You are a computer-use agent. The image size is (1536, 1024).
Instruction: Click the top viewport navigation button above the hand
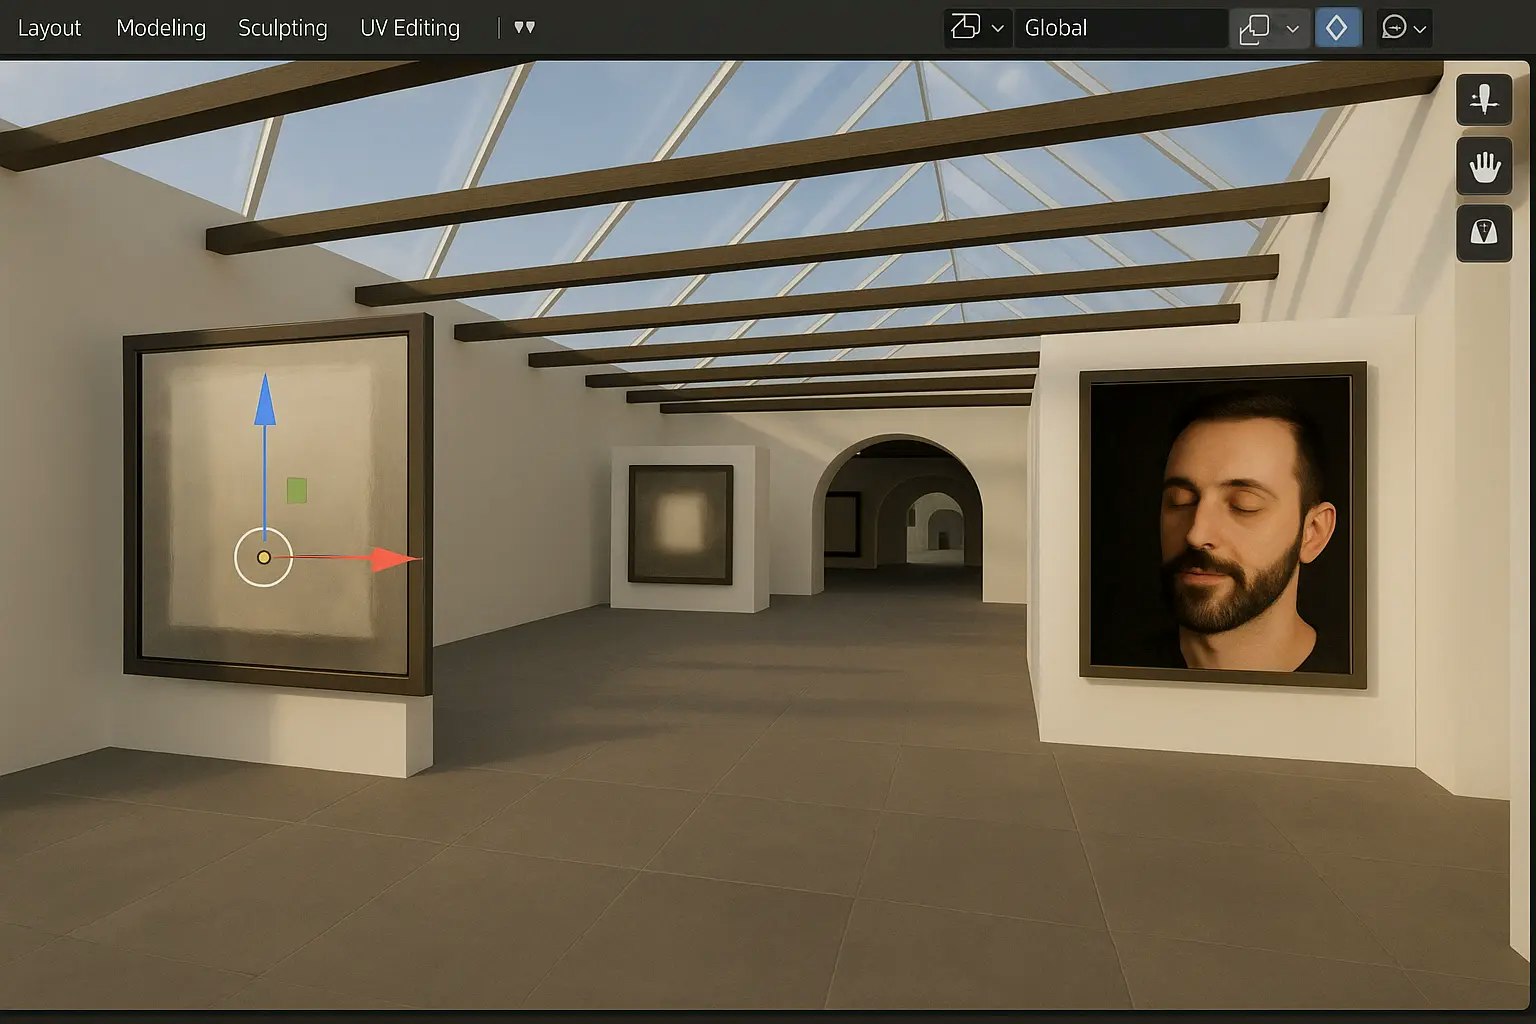pyautogui.click(x=1484, y=99)
